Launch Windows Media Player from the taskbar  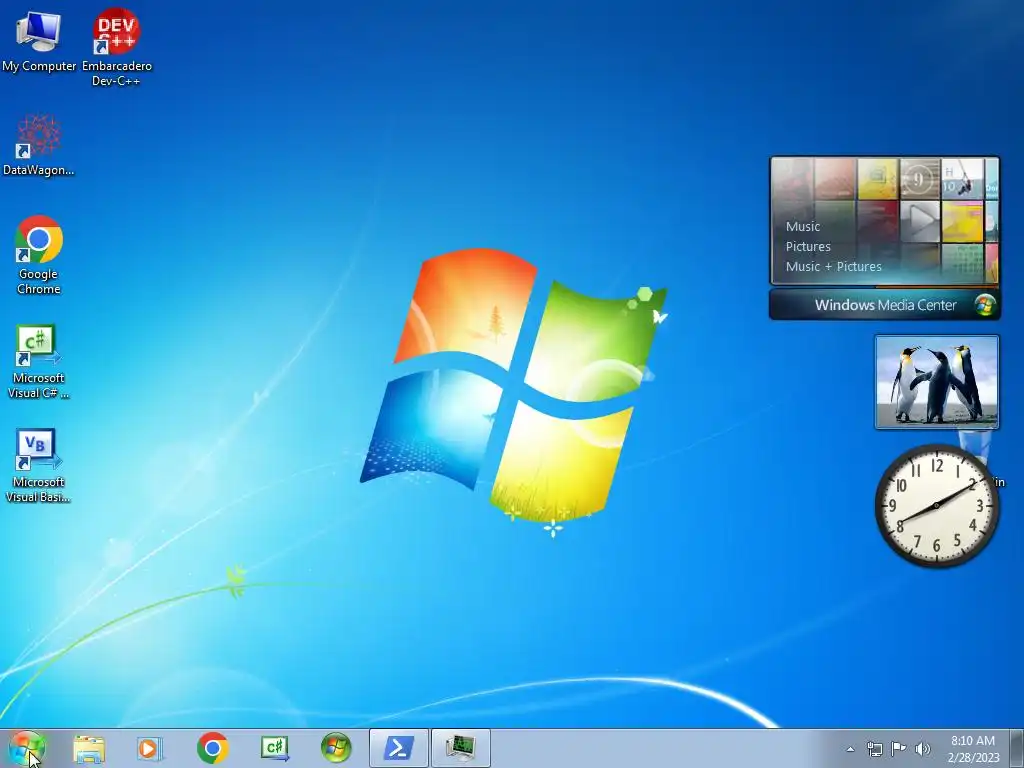coord(150,748)
